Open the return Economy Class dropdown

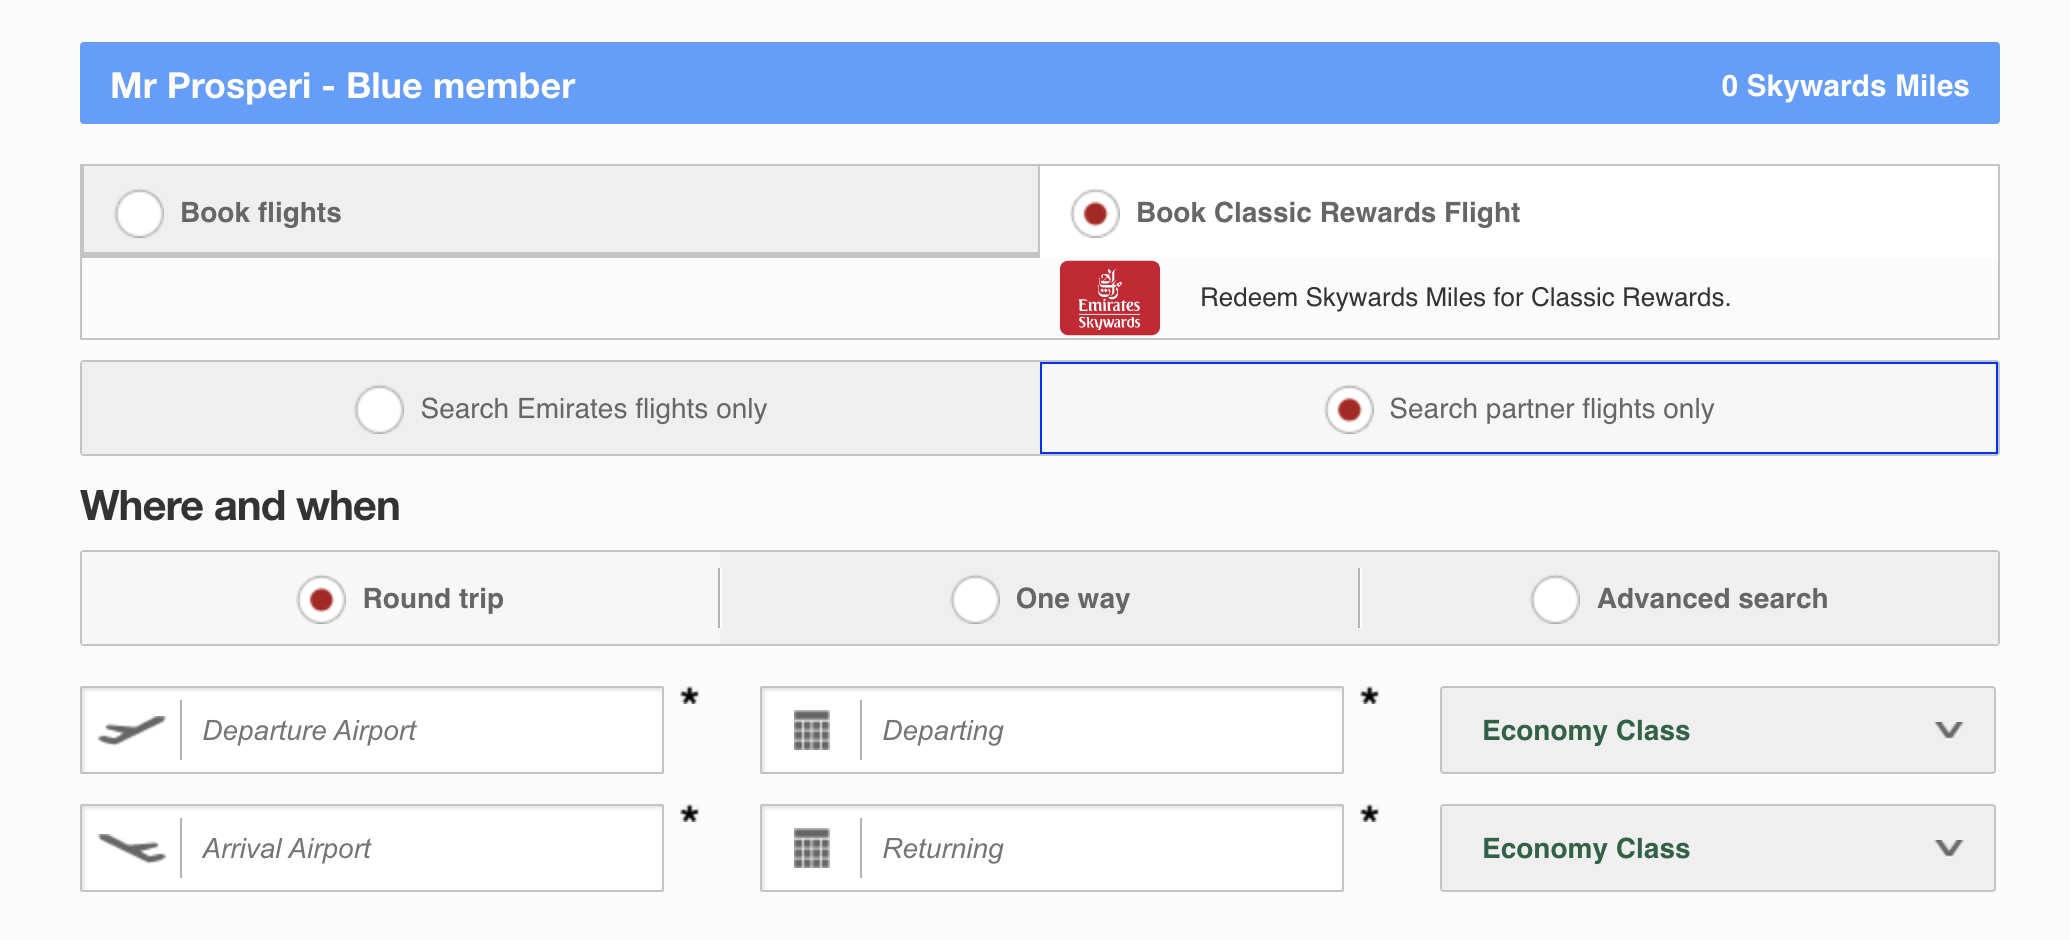click(1717, 848)
